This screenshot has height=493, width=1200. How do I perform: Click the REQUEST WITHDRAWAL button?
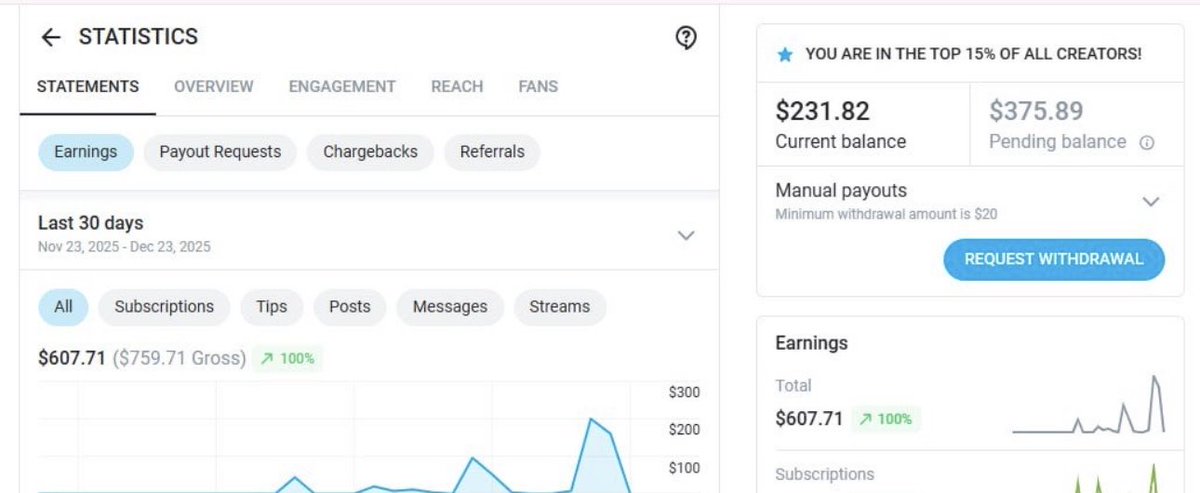[1054, 260]
